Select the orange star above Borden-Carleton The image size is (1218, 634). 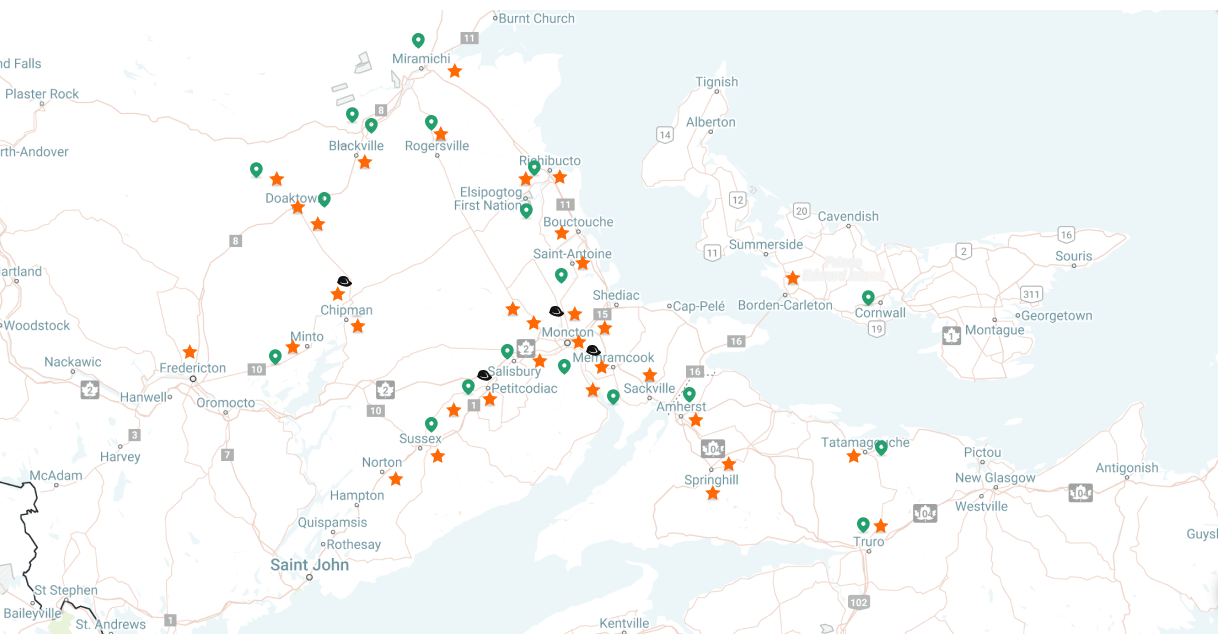(x=793, y=278)
